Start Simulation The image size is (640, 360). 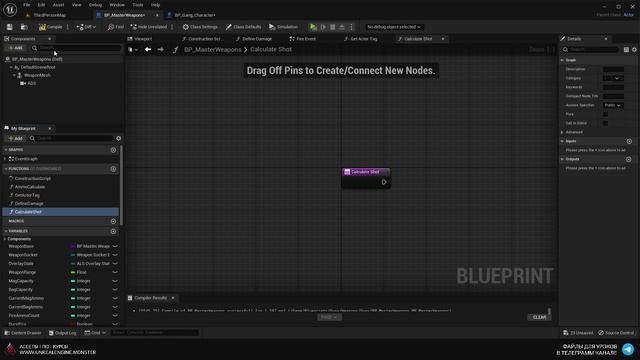(x=283, y=27)
